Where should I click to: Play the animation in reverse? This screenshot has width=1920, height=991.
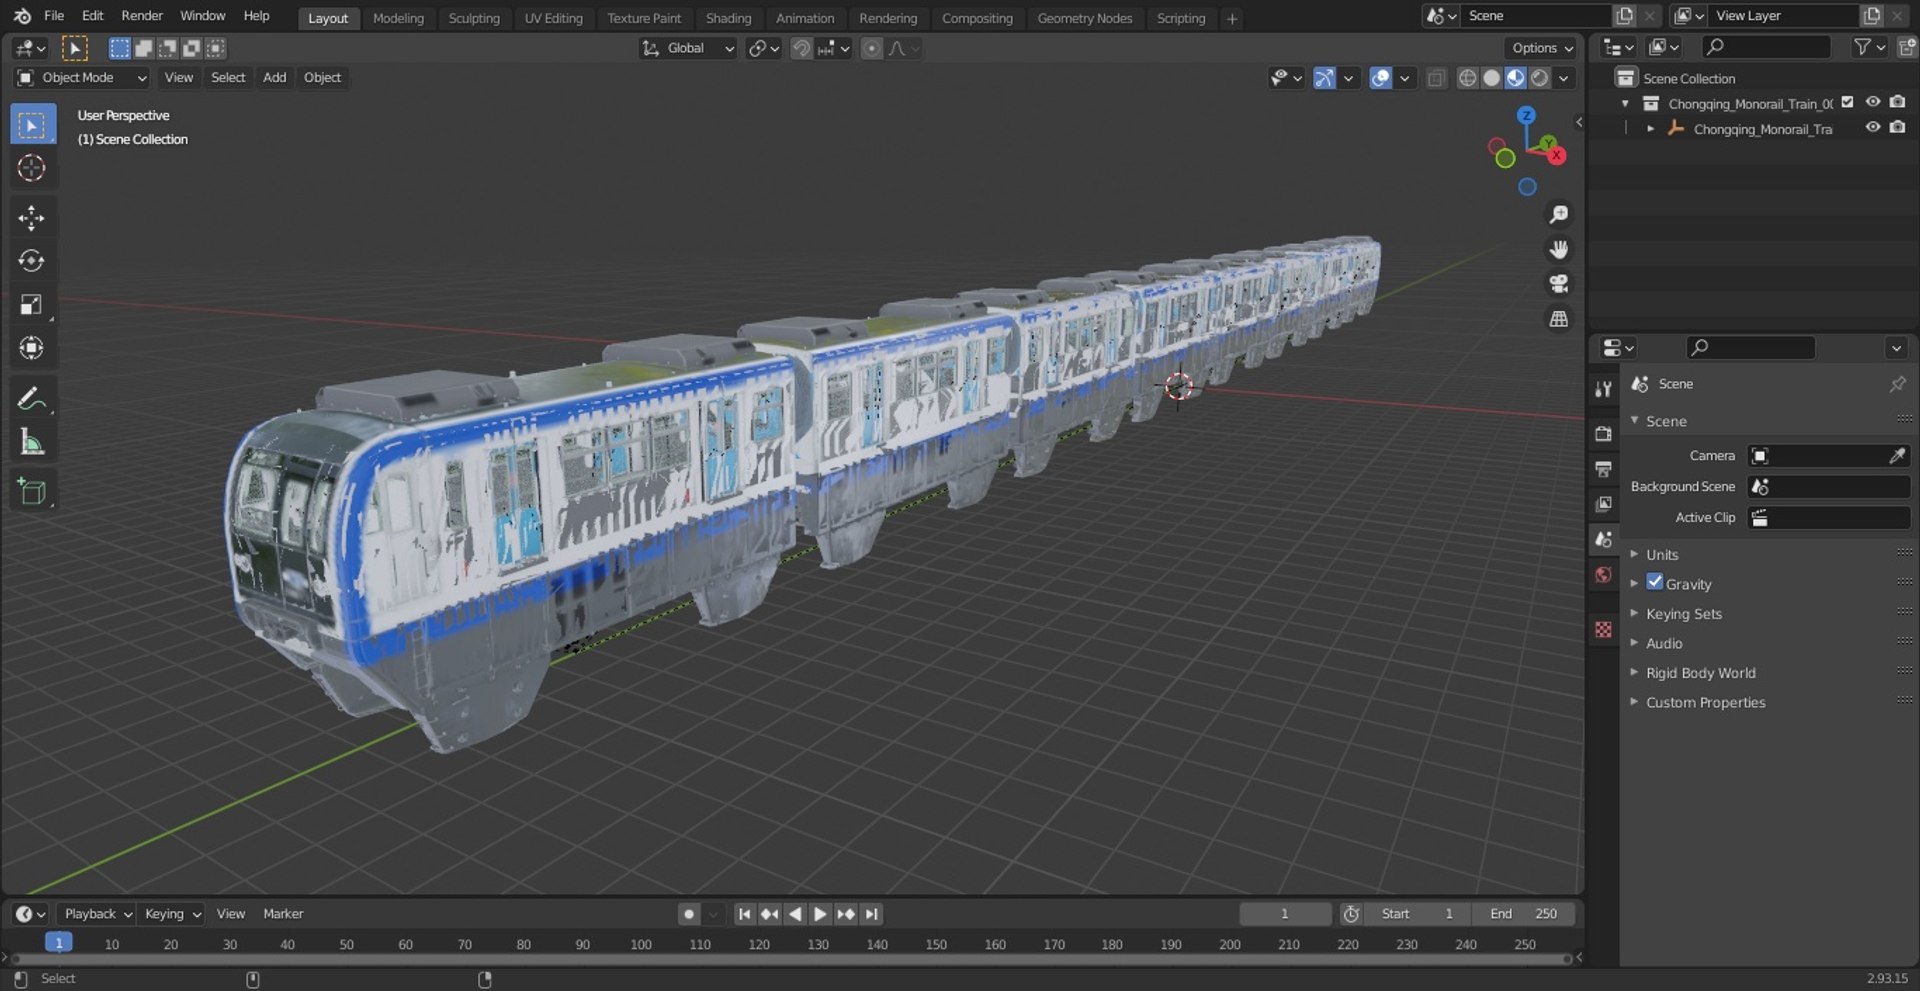(795, 914)
